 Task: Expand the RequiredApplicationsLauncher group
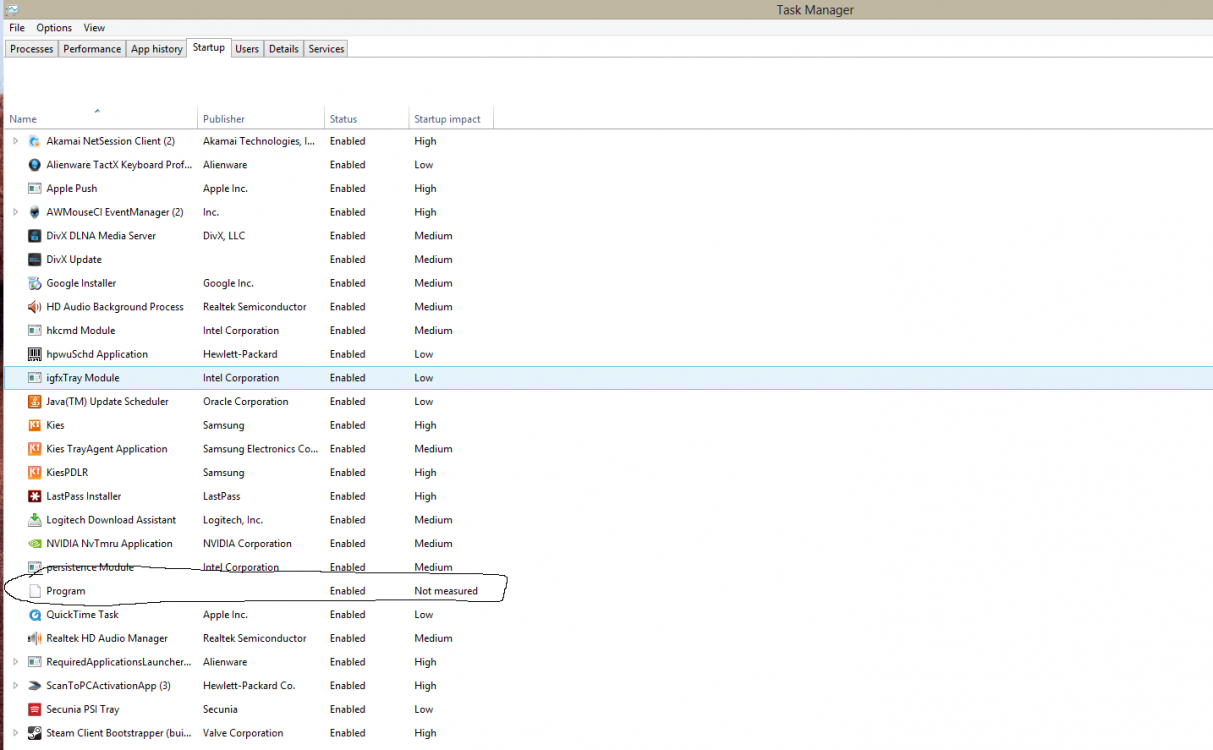[x=15, y=662]
